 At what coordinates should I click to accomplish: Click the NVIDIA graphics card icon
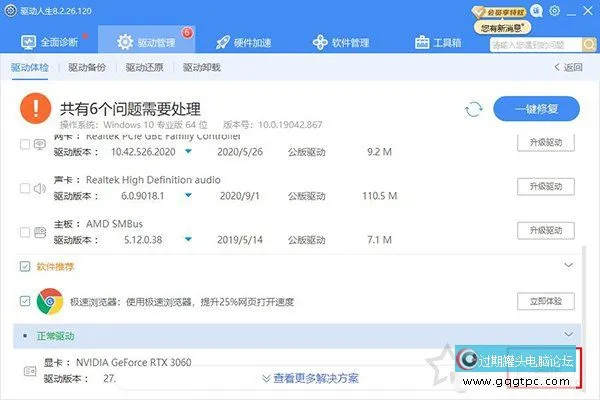coord(30,371)
